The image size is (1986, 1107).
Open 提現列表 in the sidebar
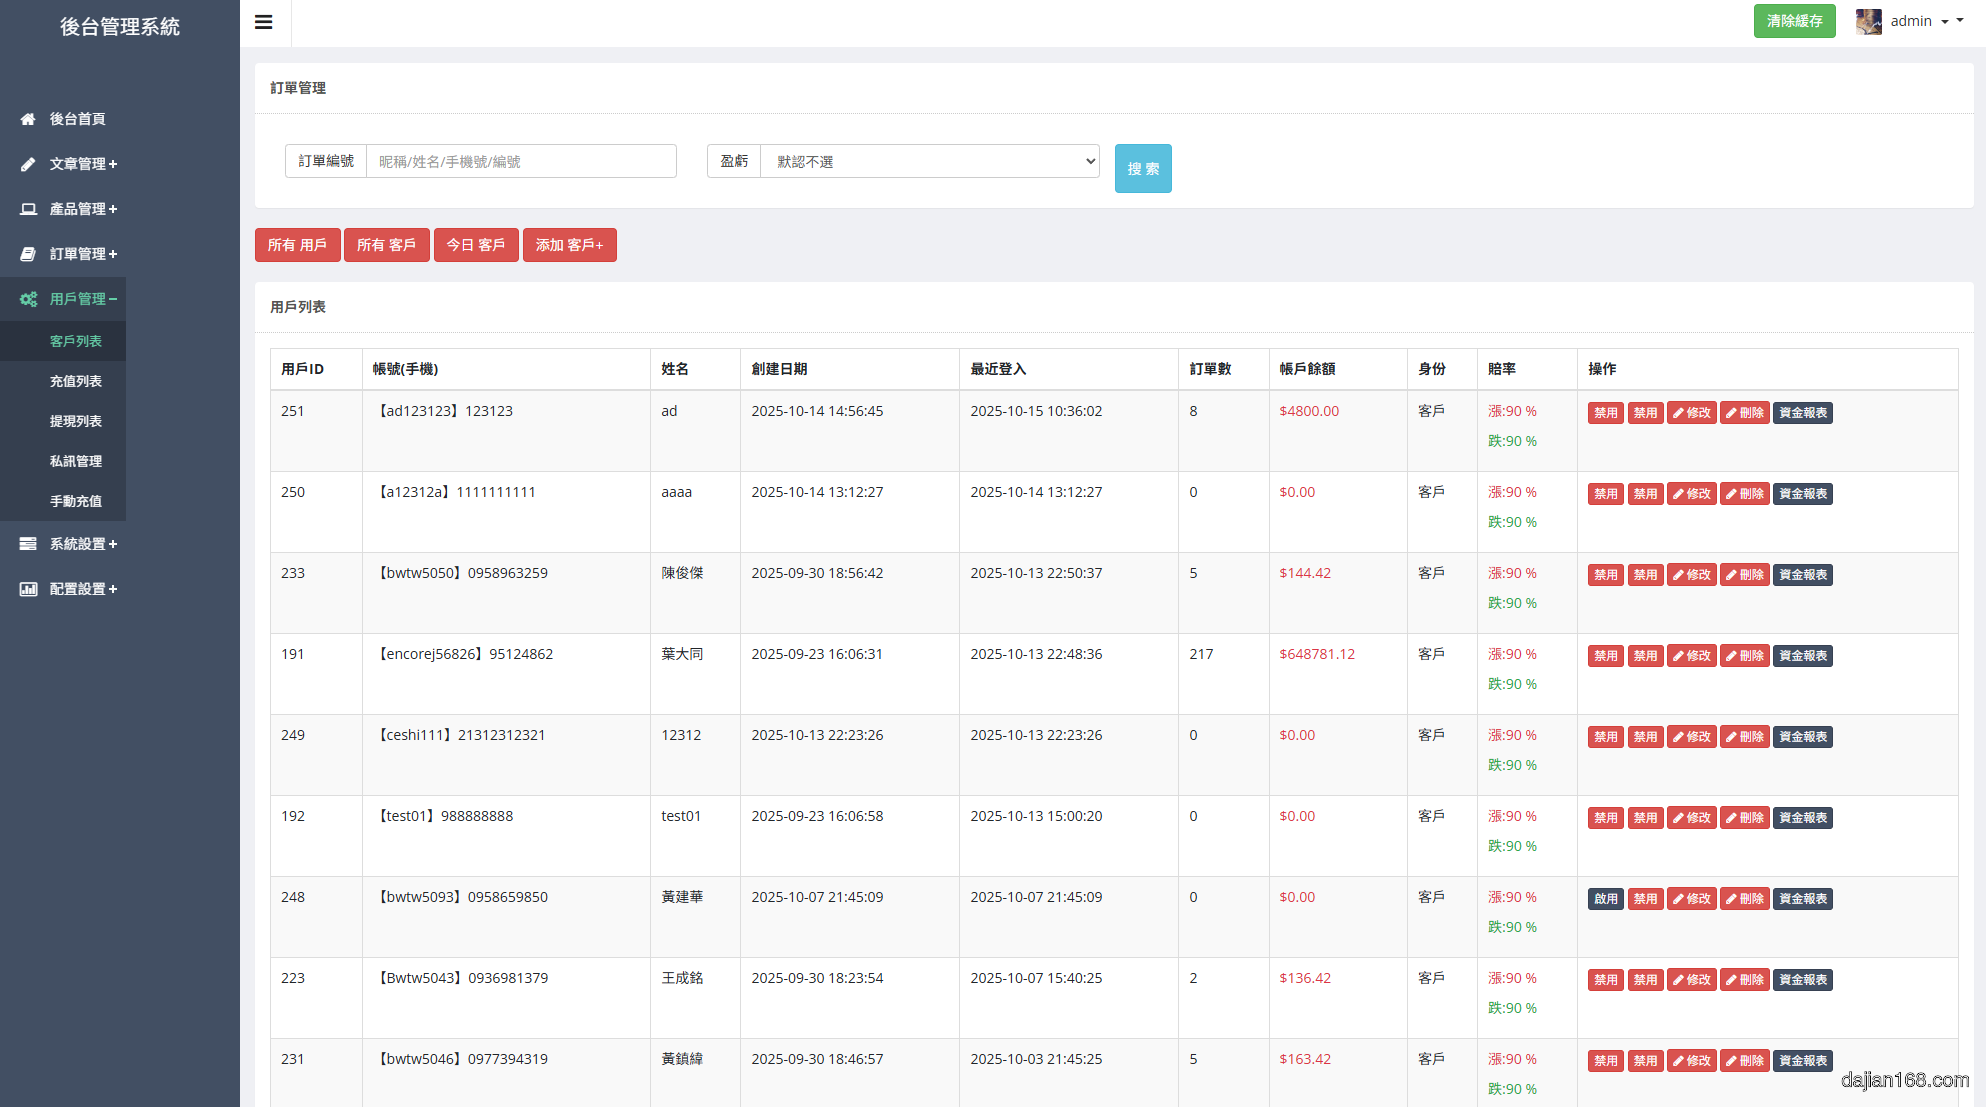point(76,421)
